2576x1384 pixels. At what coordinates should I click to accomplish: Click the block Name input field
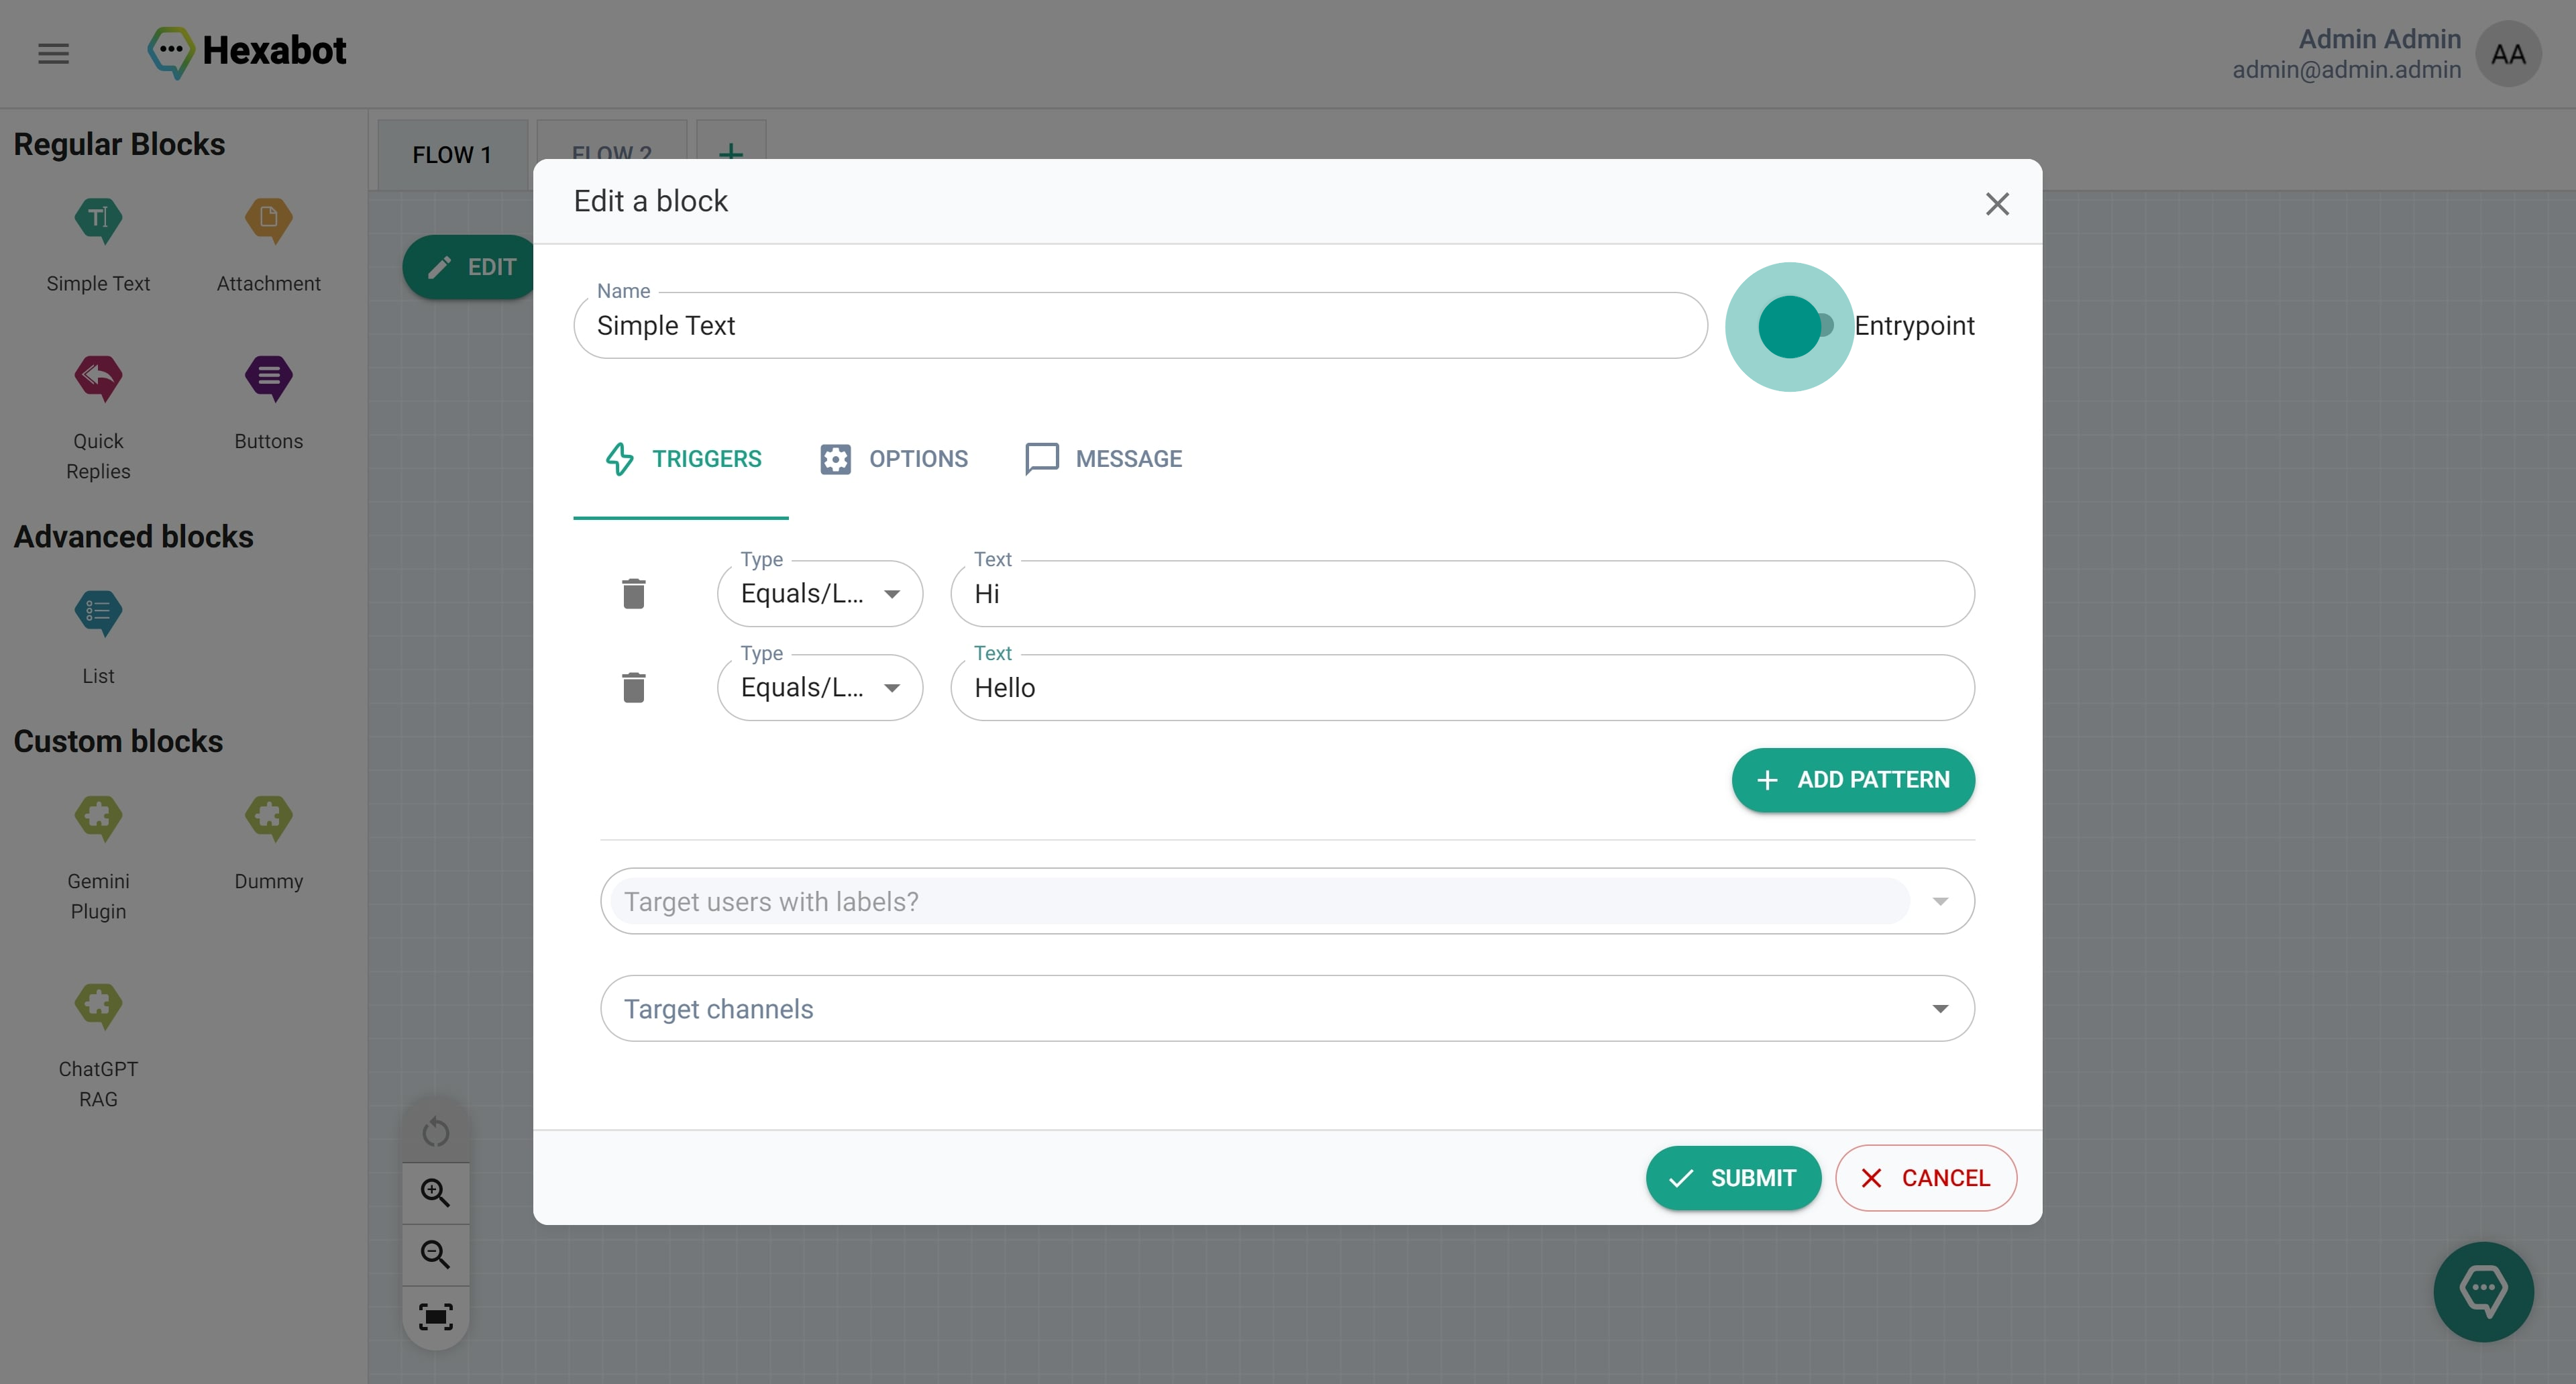coord(1140,326)
